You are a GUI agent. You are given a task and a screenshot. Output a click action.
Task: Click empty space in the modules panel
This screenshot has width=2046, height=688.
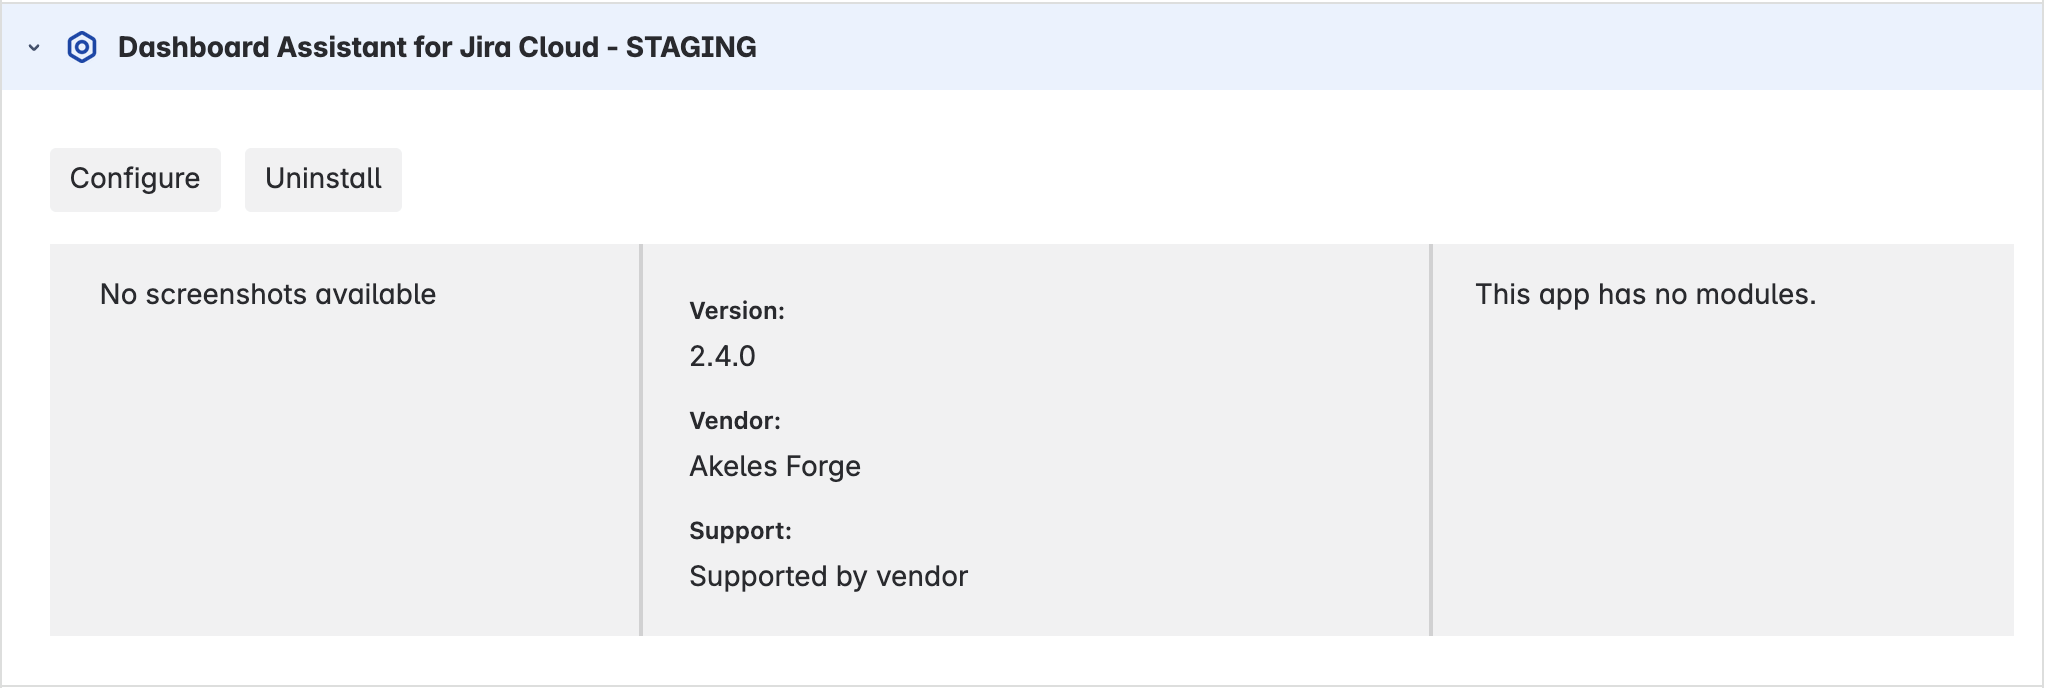1720,480
